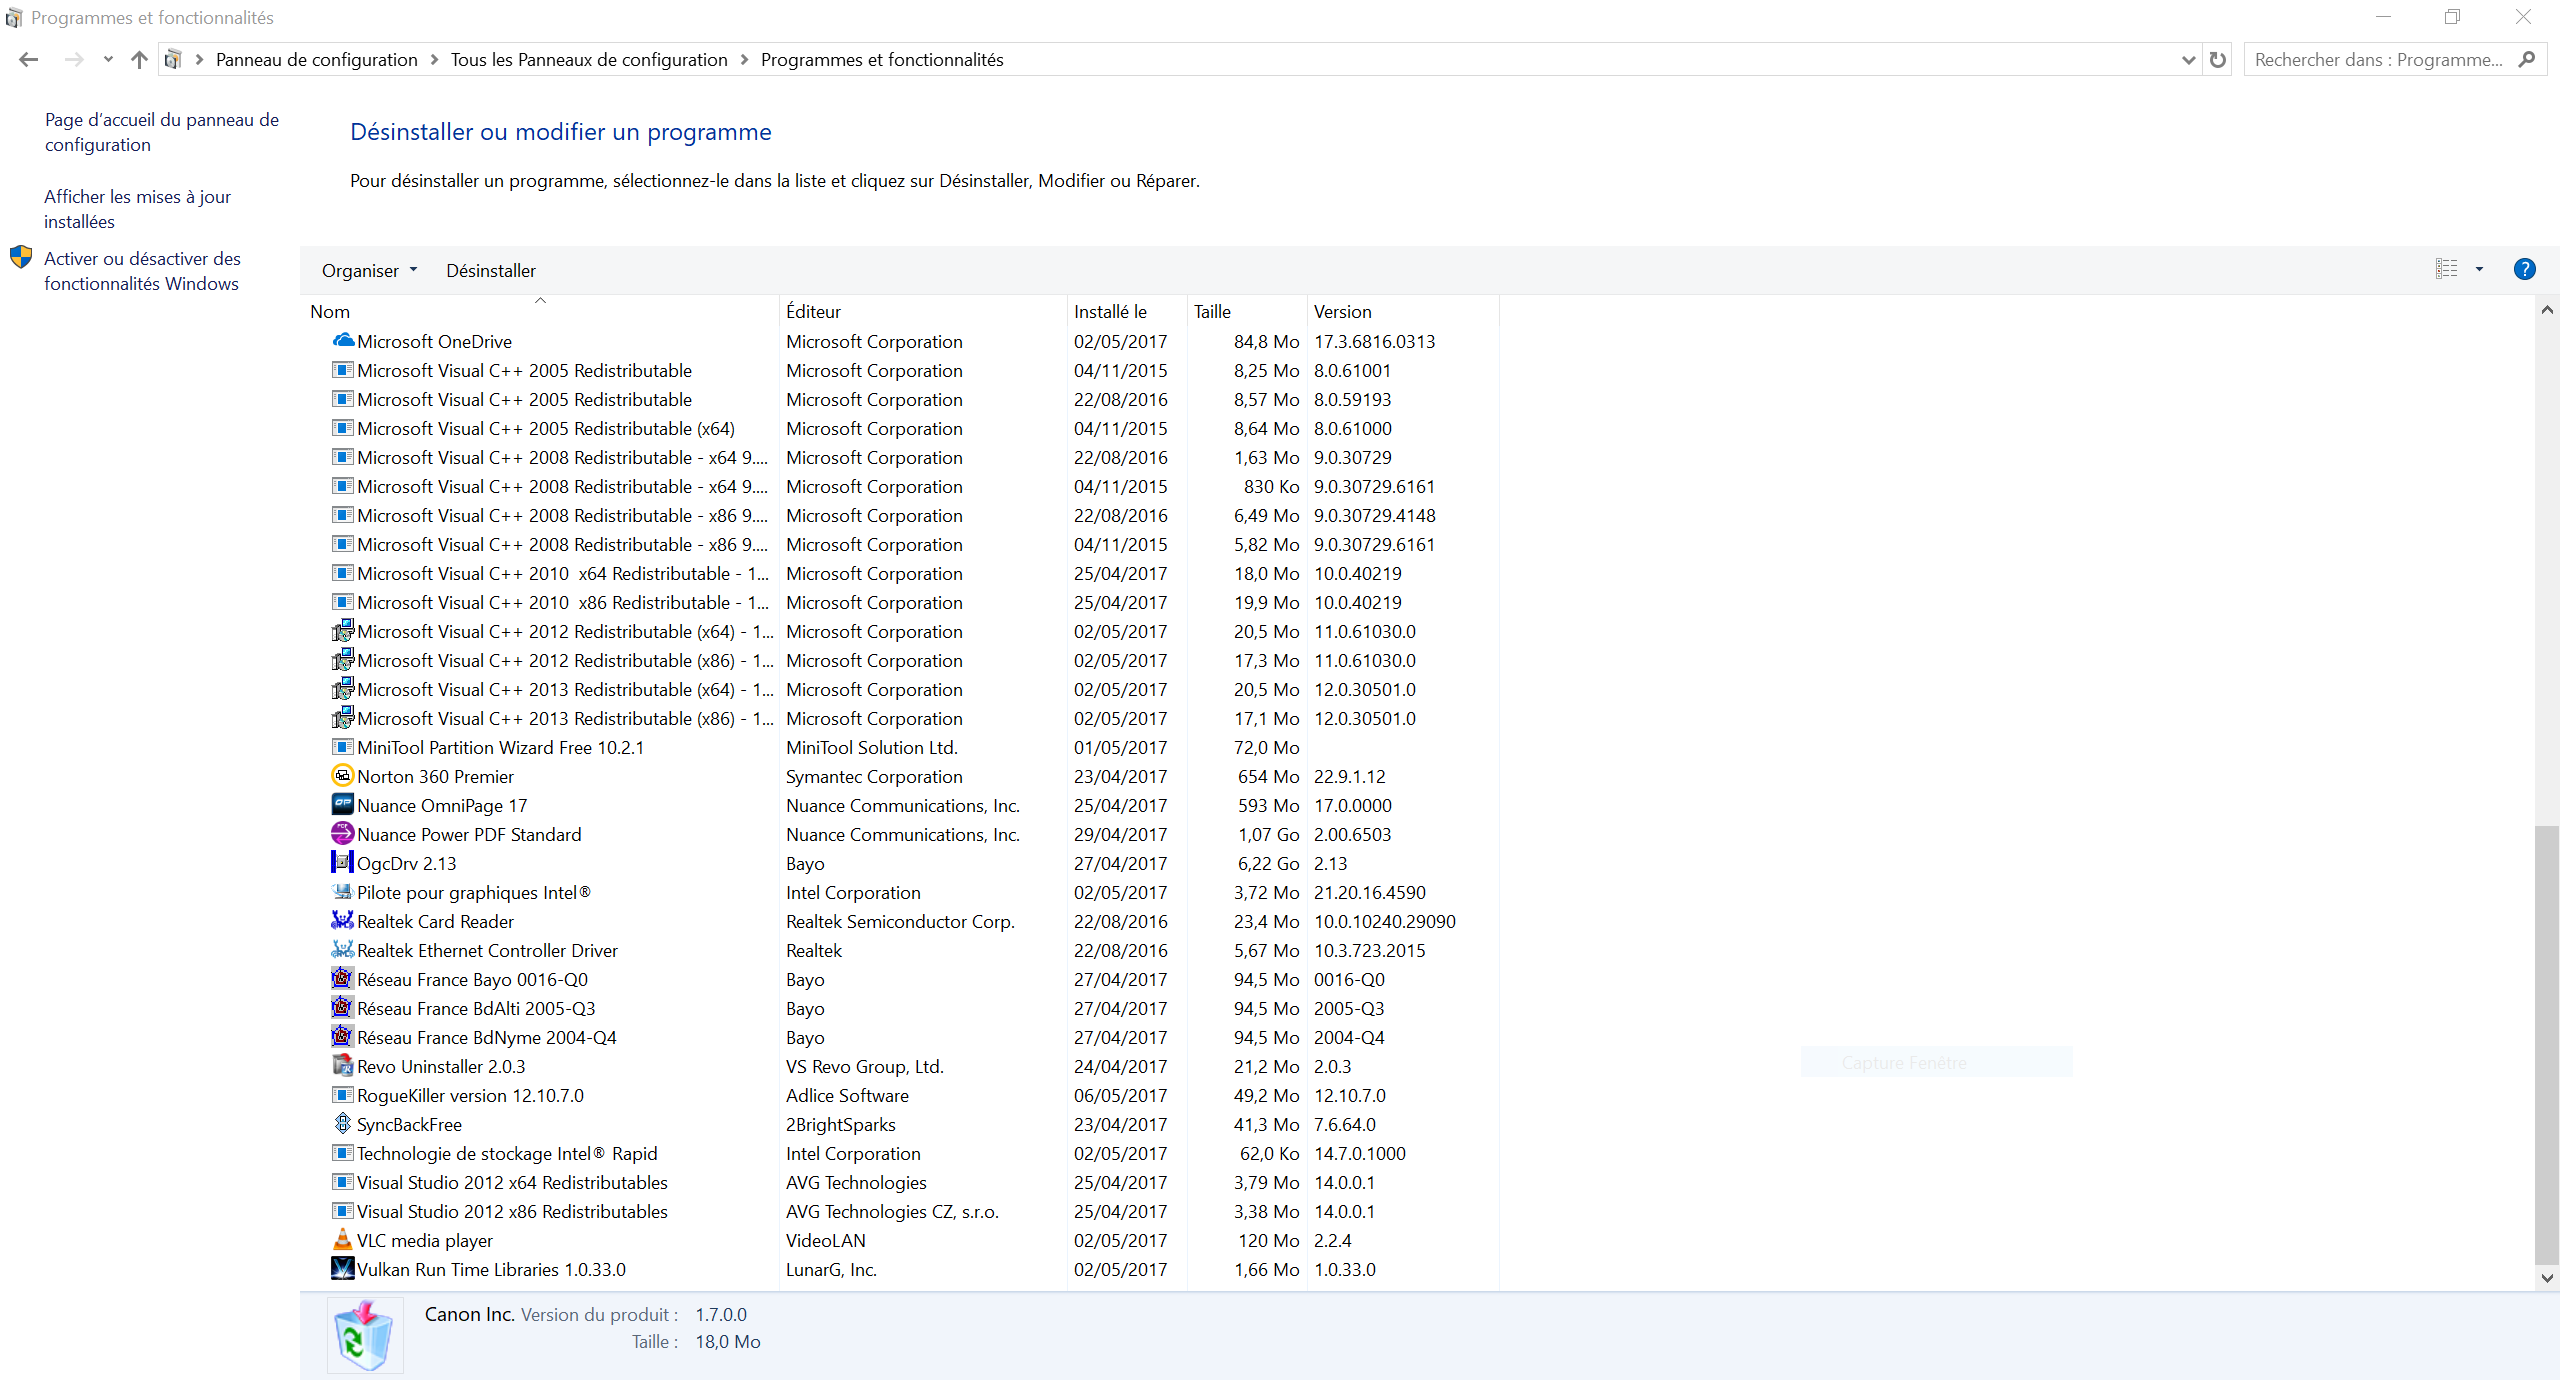
Task: Sort the list by the Nom column
Action: tap(541, 311)
